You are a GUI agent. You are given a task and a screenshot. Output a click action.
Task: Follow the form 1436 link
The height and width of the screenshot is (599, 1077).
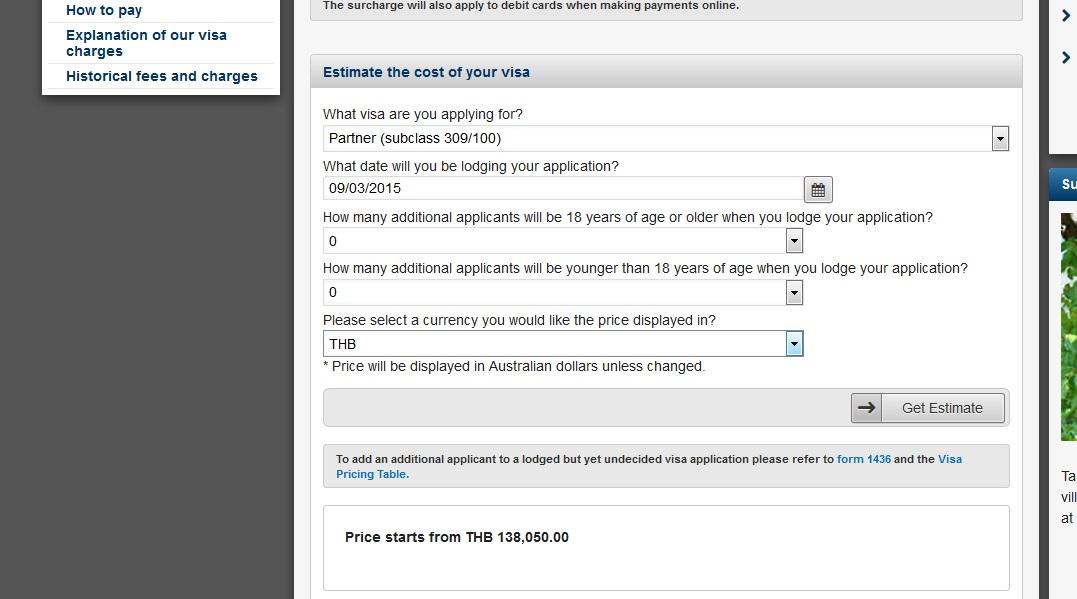(x=863, y=459)
